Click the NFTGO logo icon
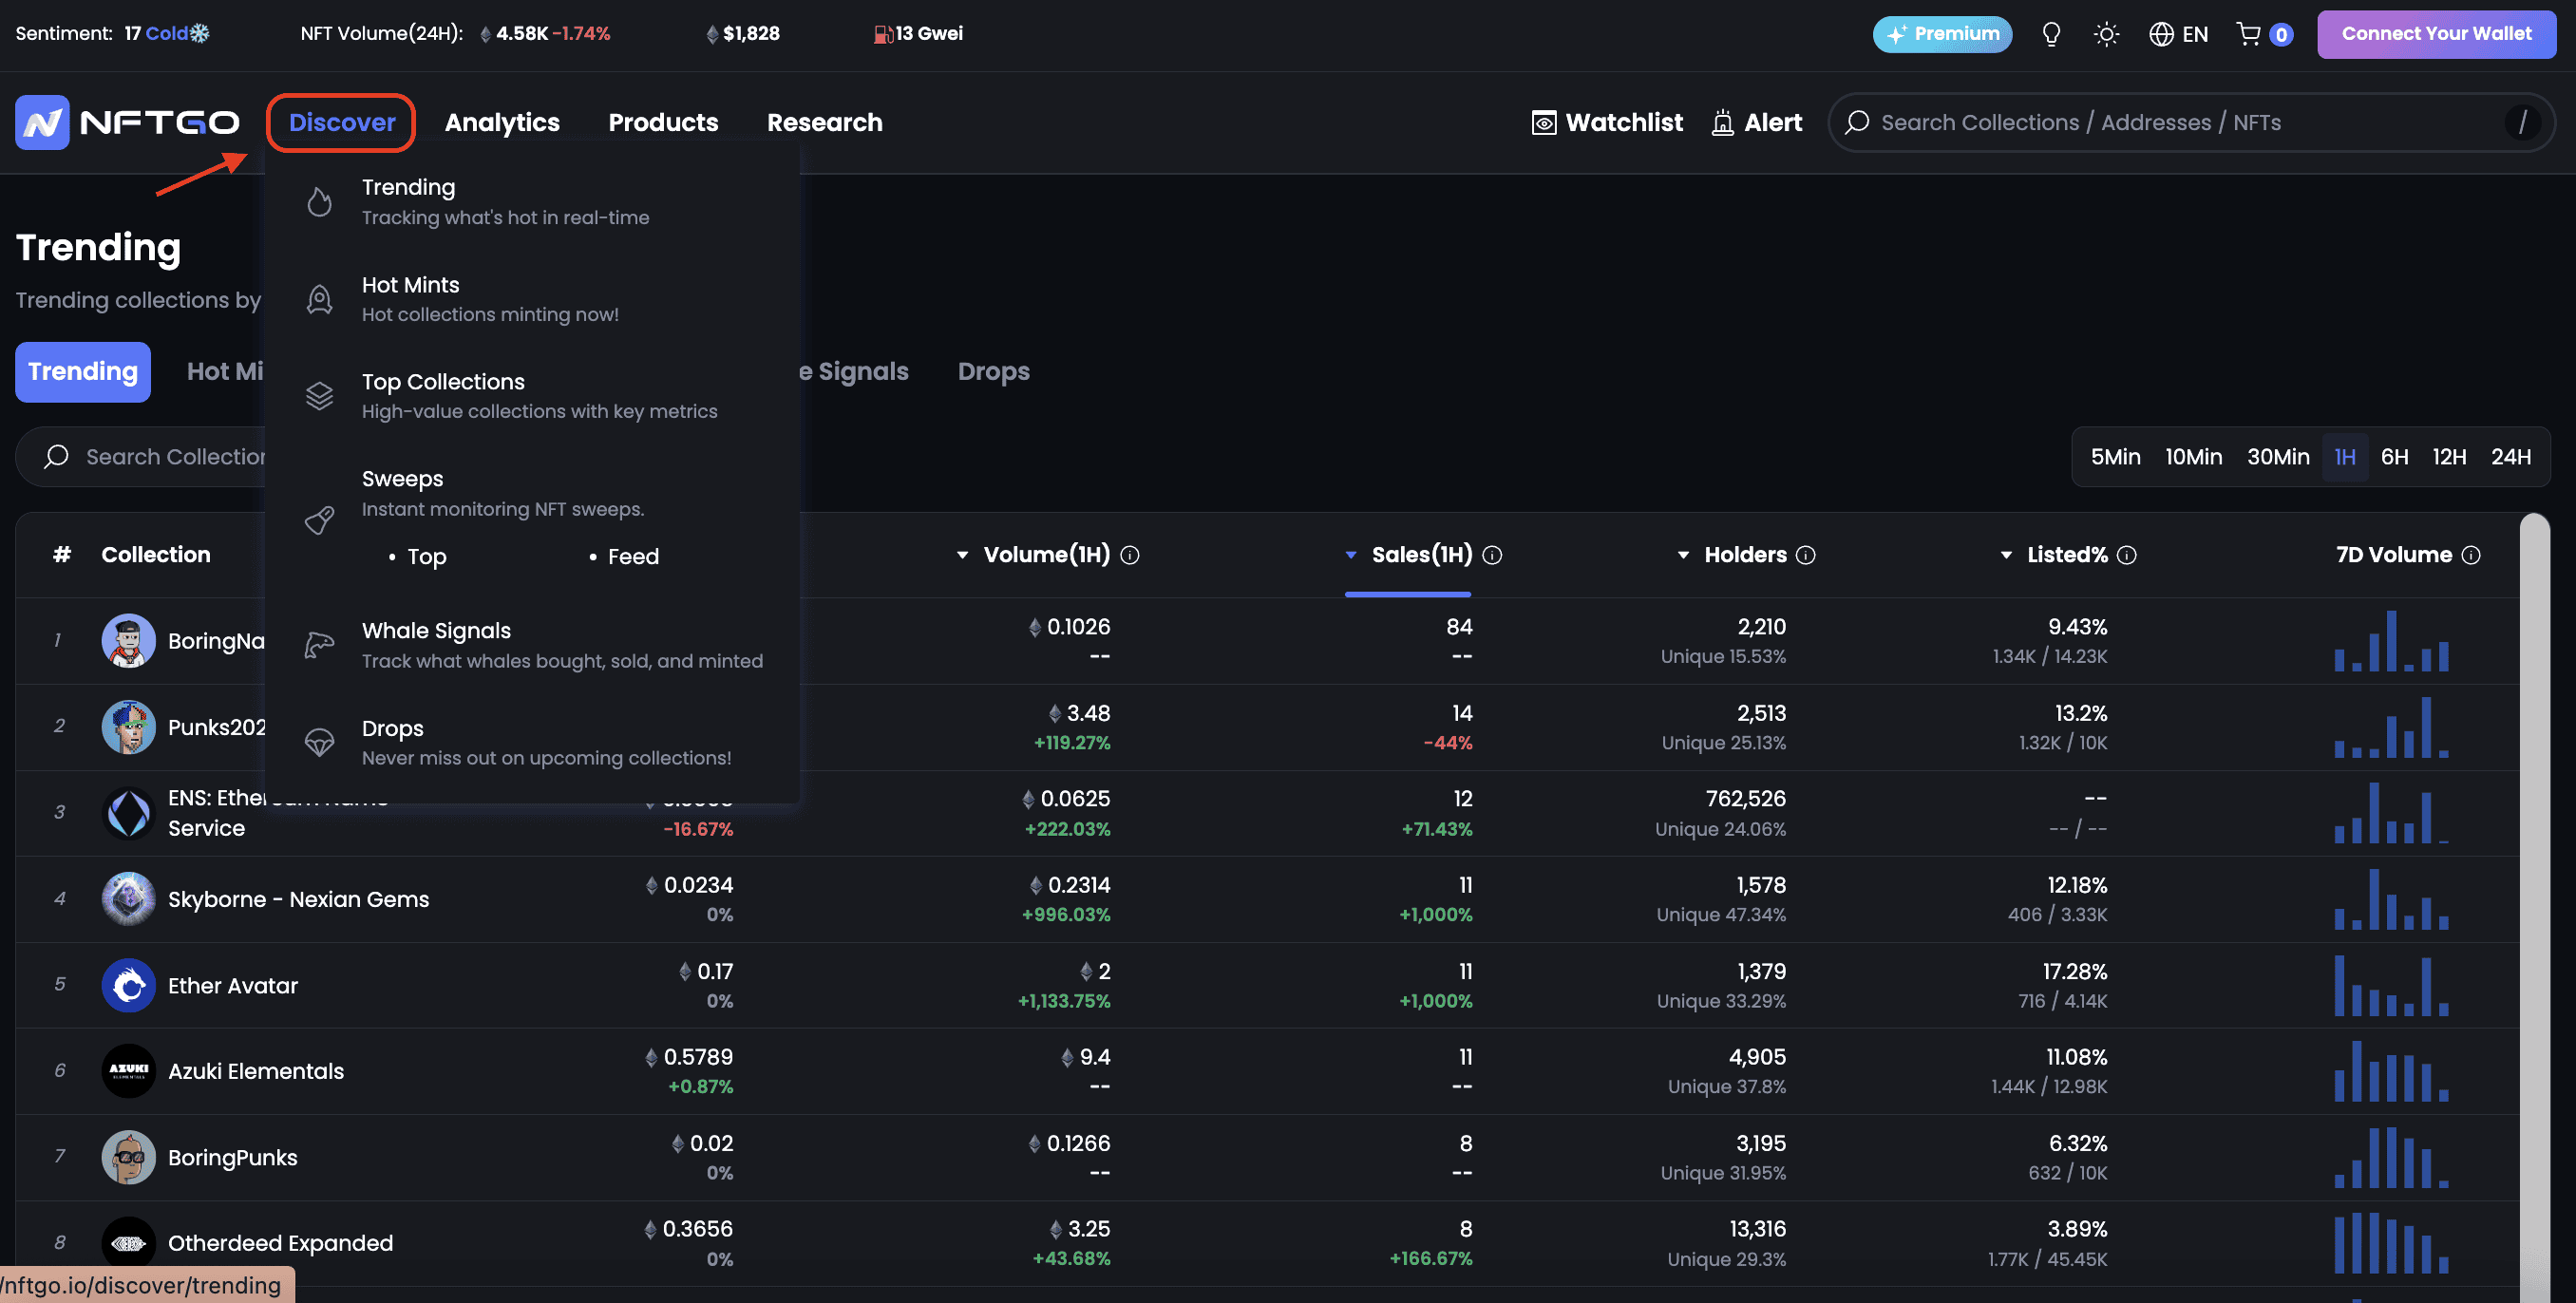 42,122
